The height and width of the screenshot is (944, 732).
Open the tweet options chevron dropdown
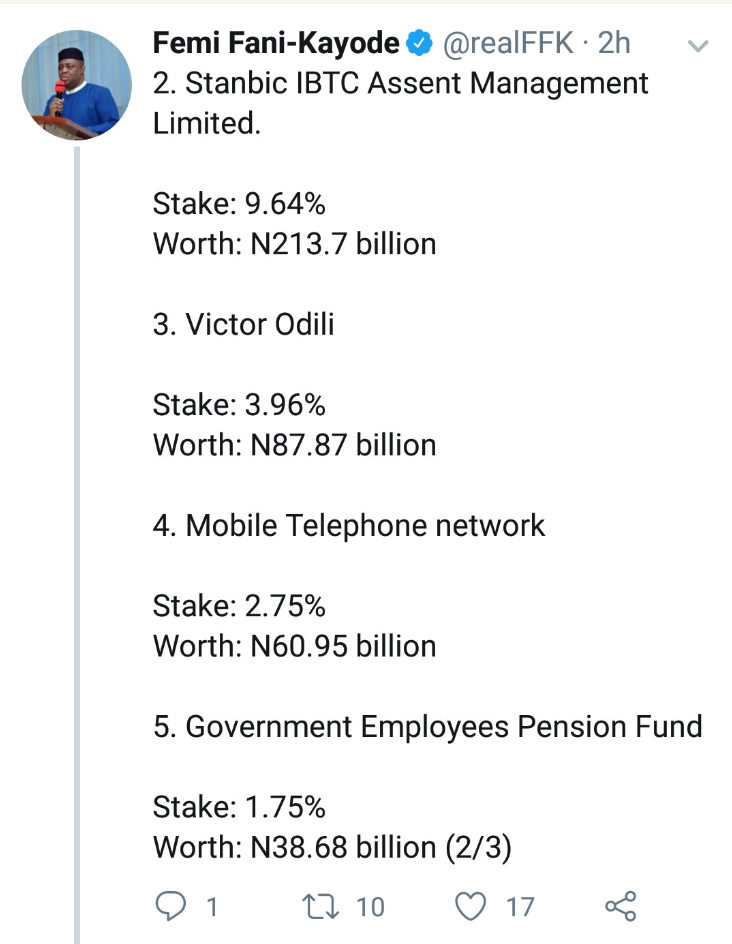(699, 45)
